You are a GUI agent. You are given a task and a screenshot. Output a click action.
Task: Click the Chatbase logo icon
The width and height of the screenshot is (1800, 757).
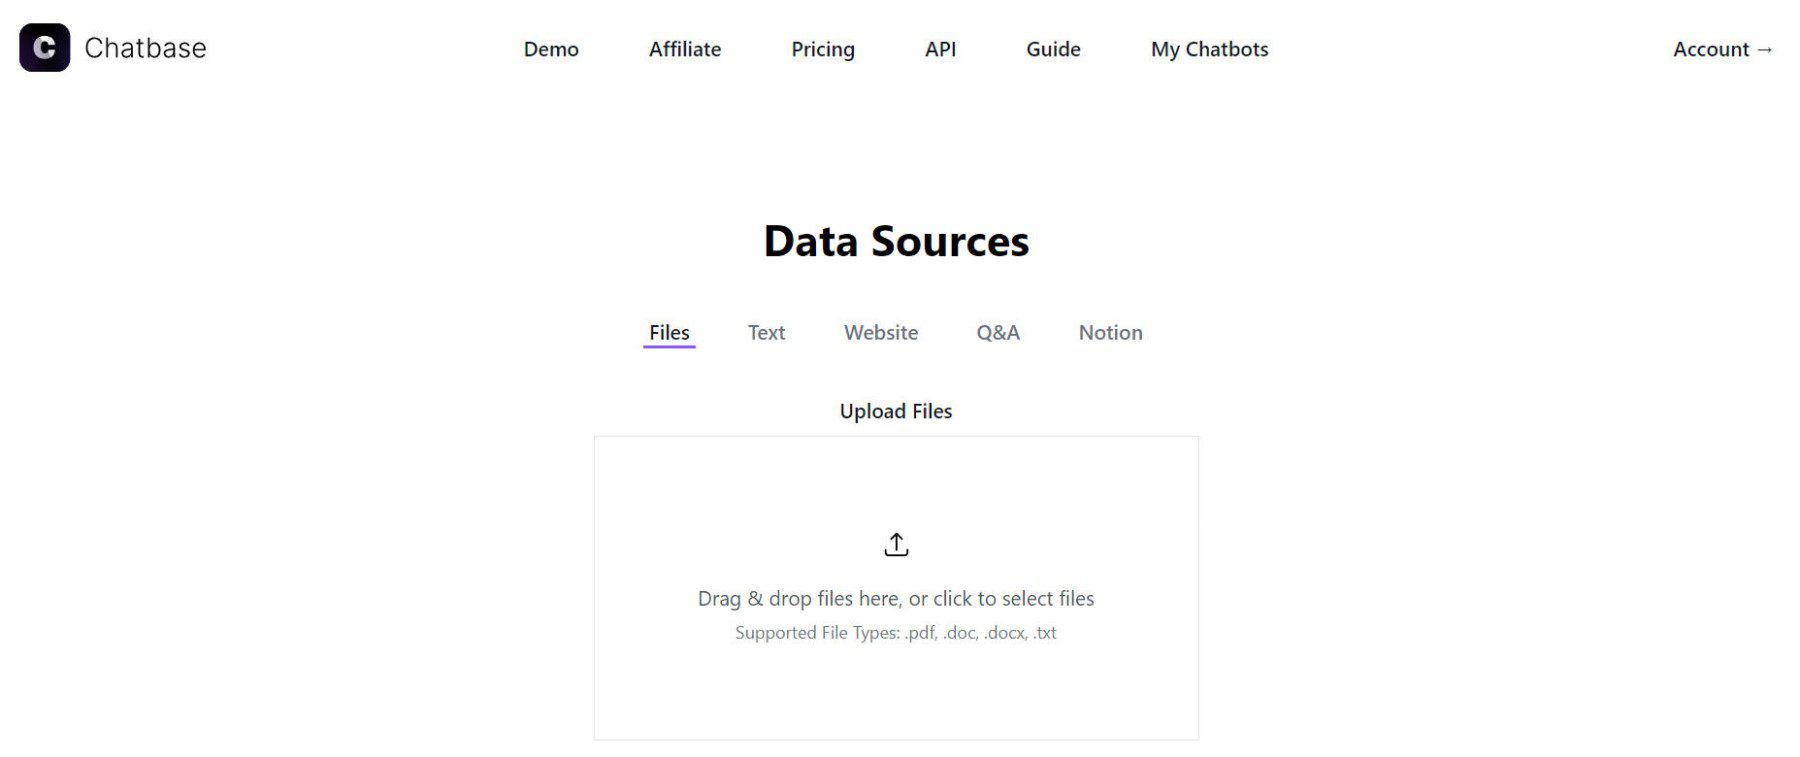pos(44,47)
